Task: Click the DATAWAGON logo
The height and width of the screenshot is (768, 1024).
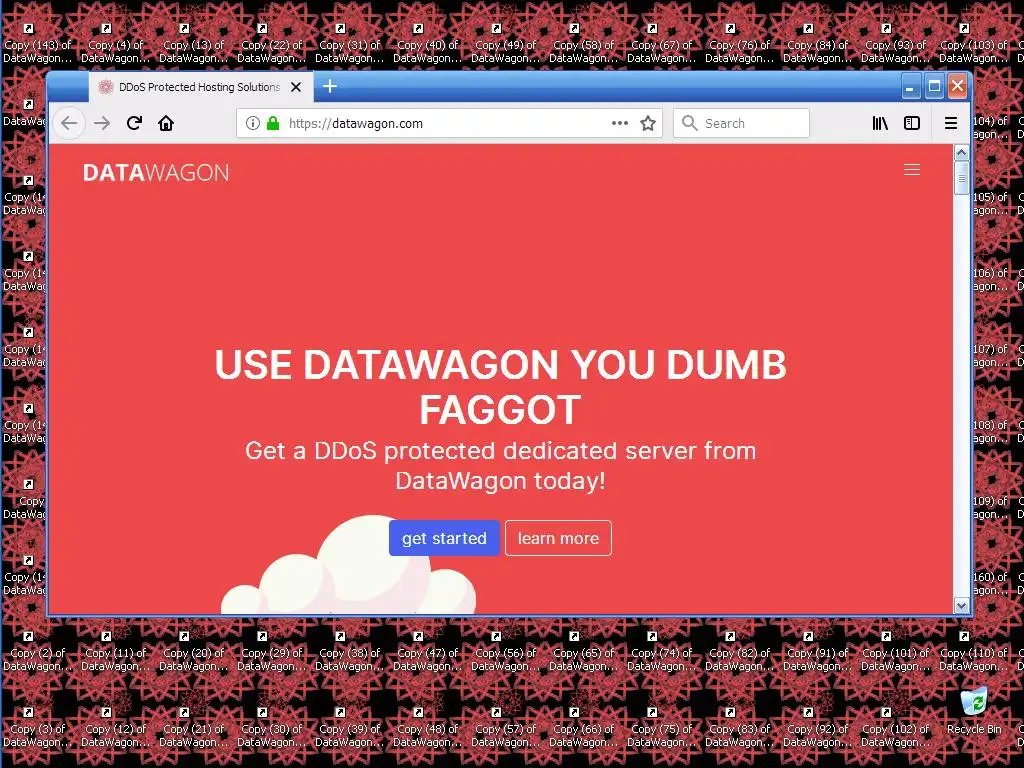Action: 156,172
